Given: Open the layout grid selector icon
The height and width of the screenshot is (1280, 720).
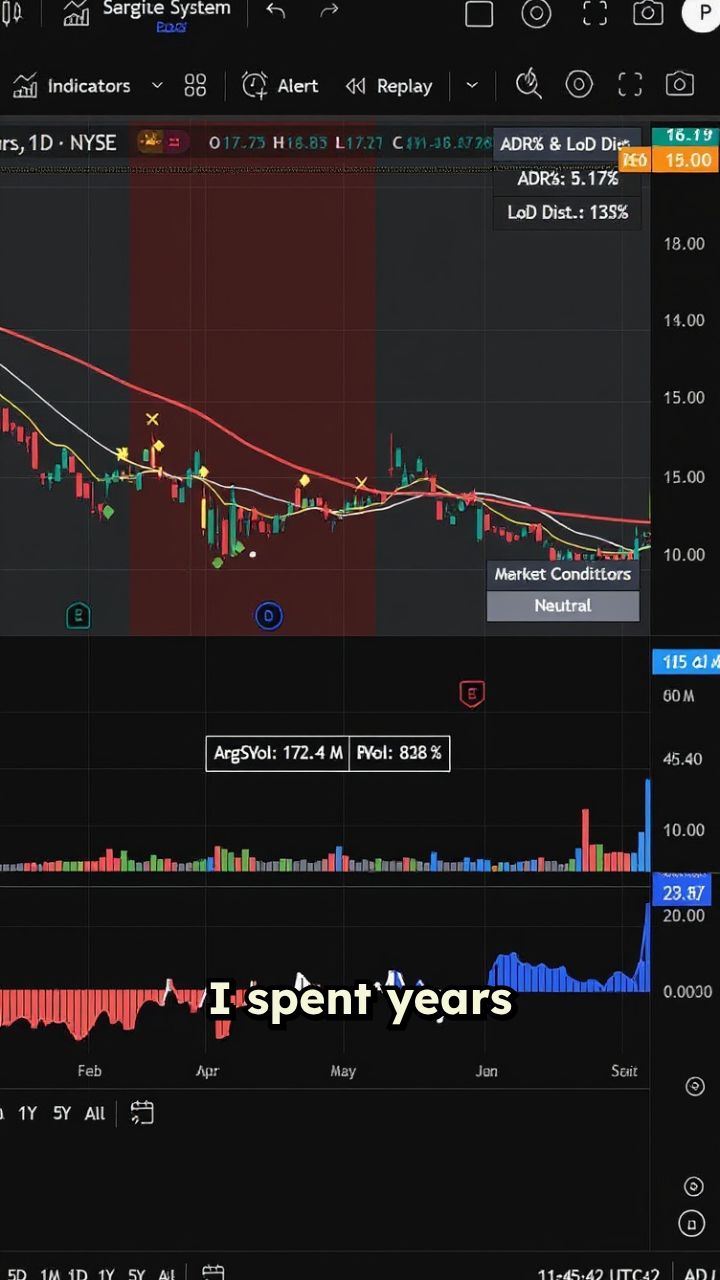Looking at the screenshot, I should point(195,86).
